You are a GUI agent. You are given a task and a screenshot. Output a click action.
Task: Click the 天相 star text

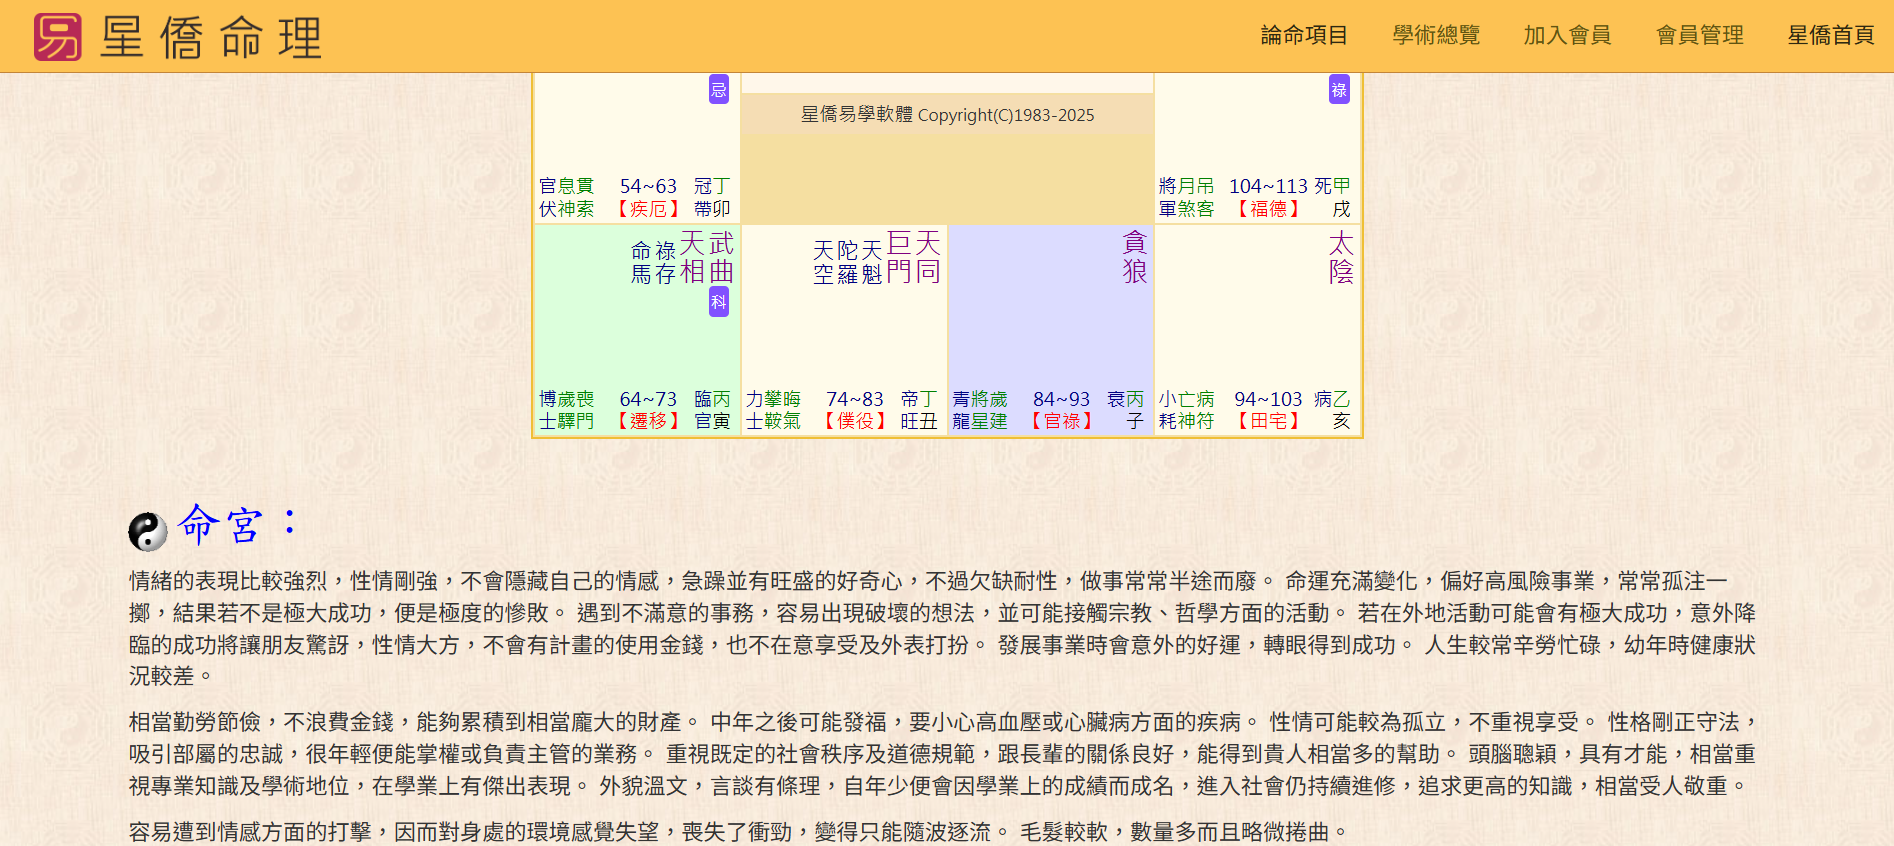click(693, 257)
